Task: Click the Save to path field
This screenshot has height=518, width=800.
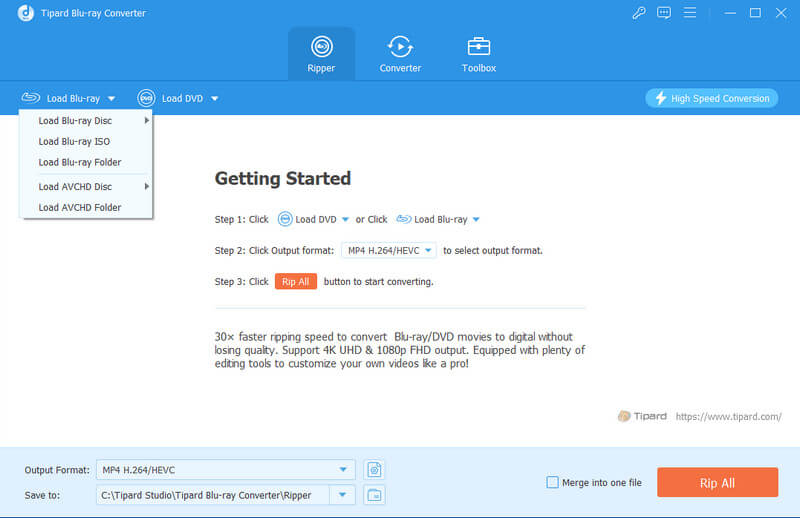Action: point(212,495)
